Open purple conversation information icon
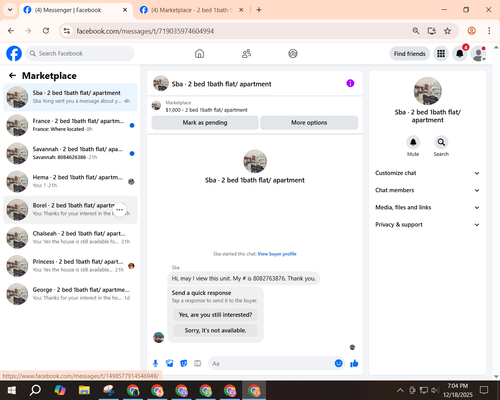This screenshot has height=400, width=500. tap(350, 83)
